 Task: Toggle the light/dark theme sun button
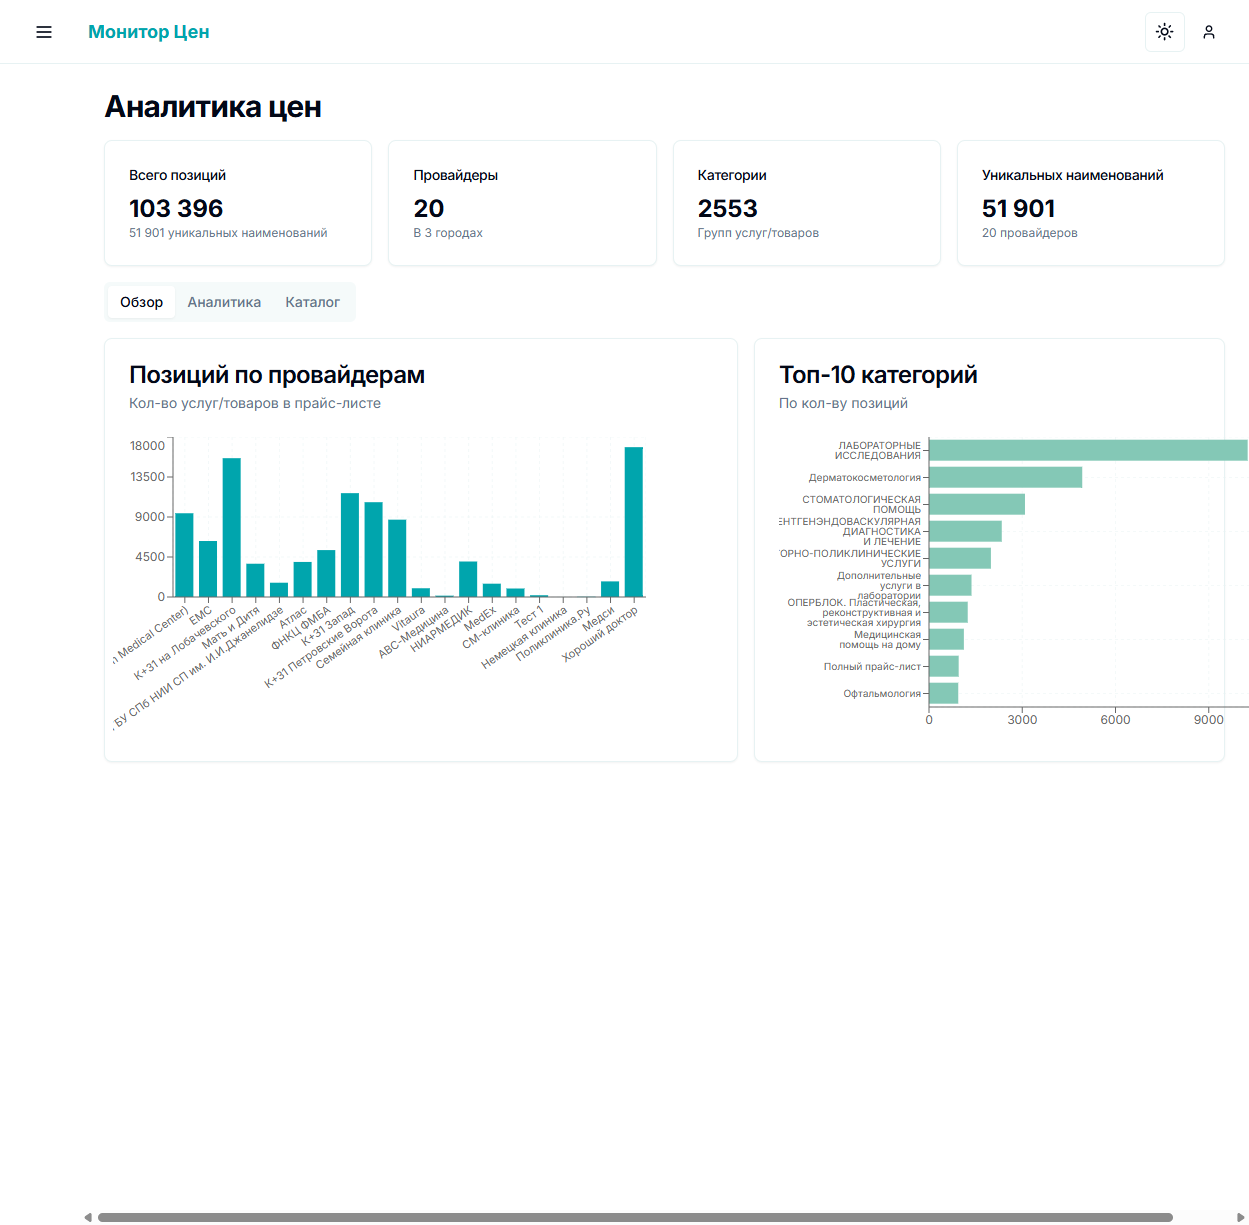pyautogui.click(x=1164, y=32)
